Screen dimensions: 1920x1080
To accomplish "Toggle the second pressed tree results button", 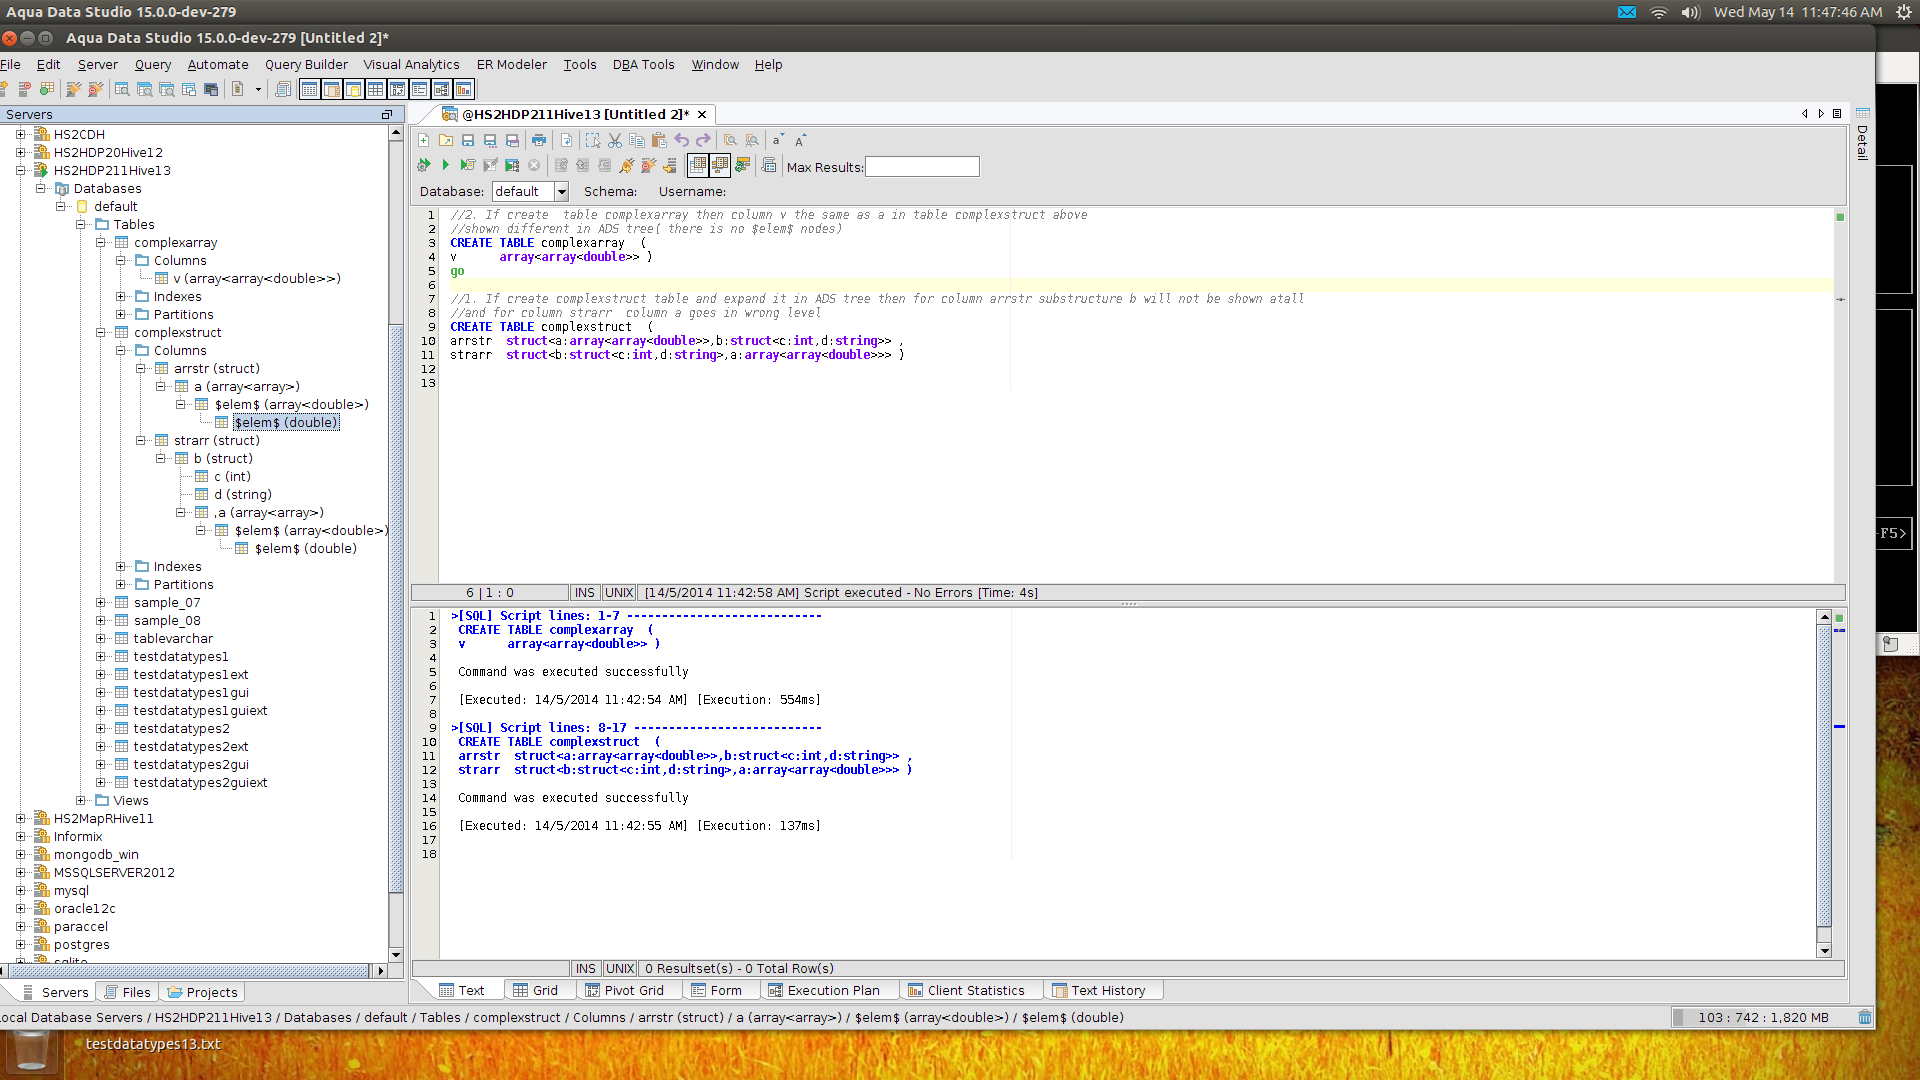I will point(720,165).
